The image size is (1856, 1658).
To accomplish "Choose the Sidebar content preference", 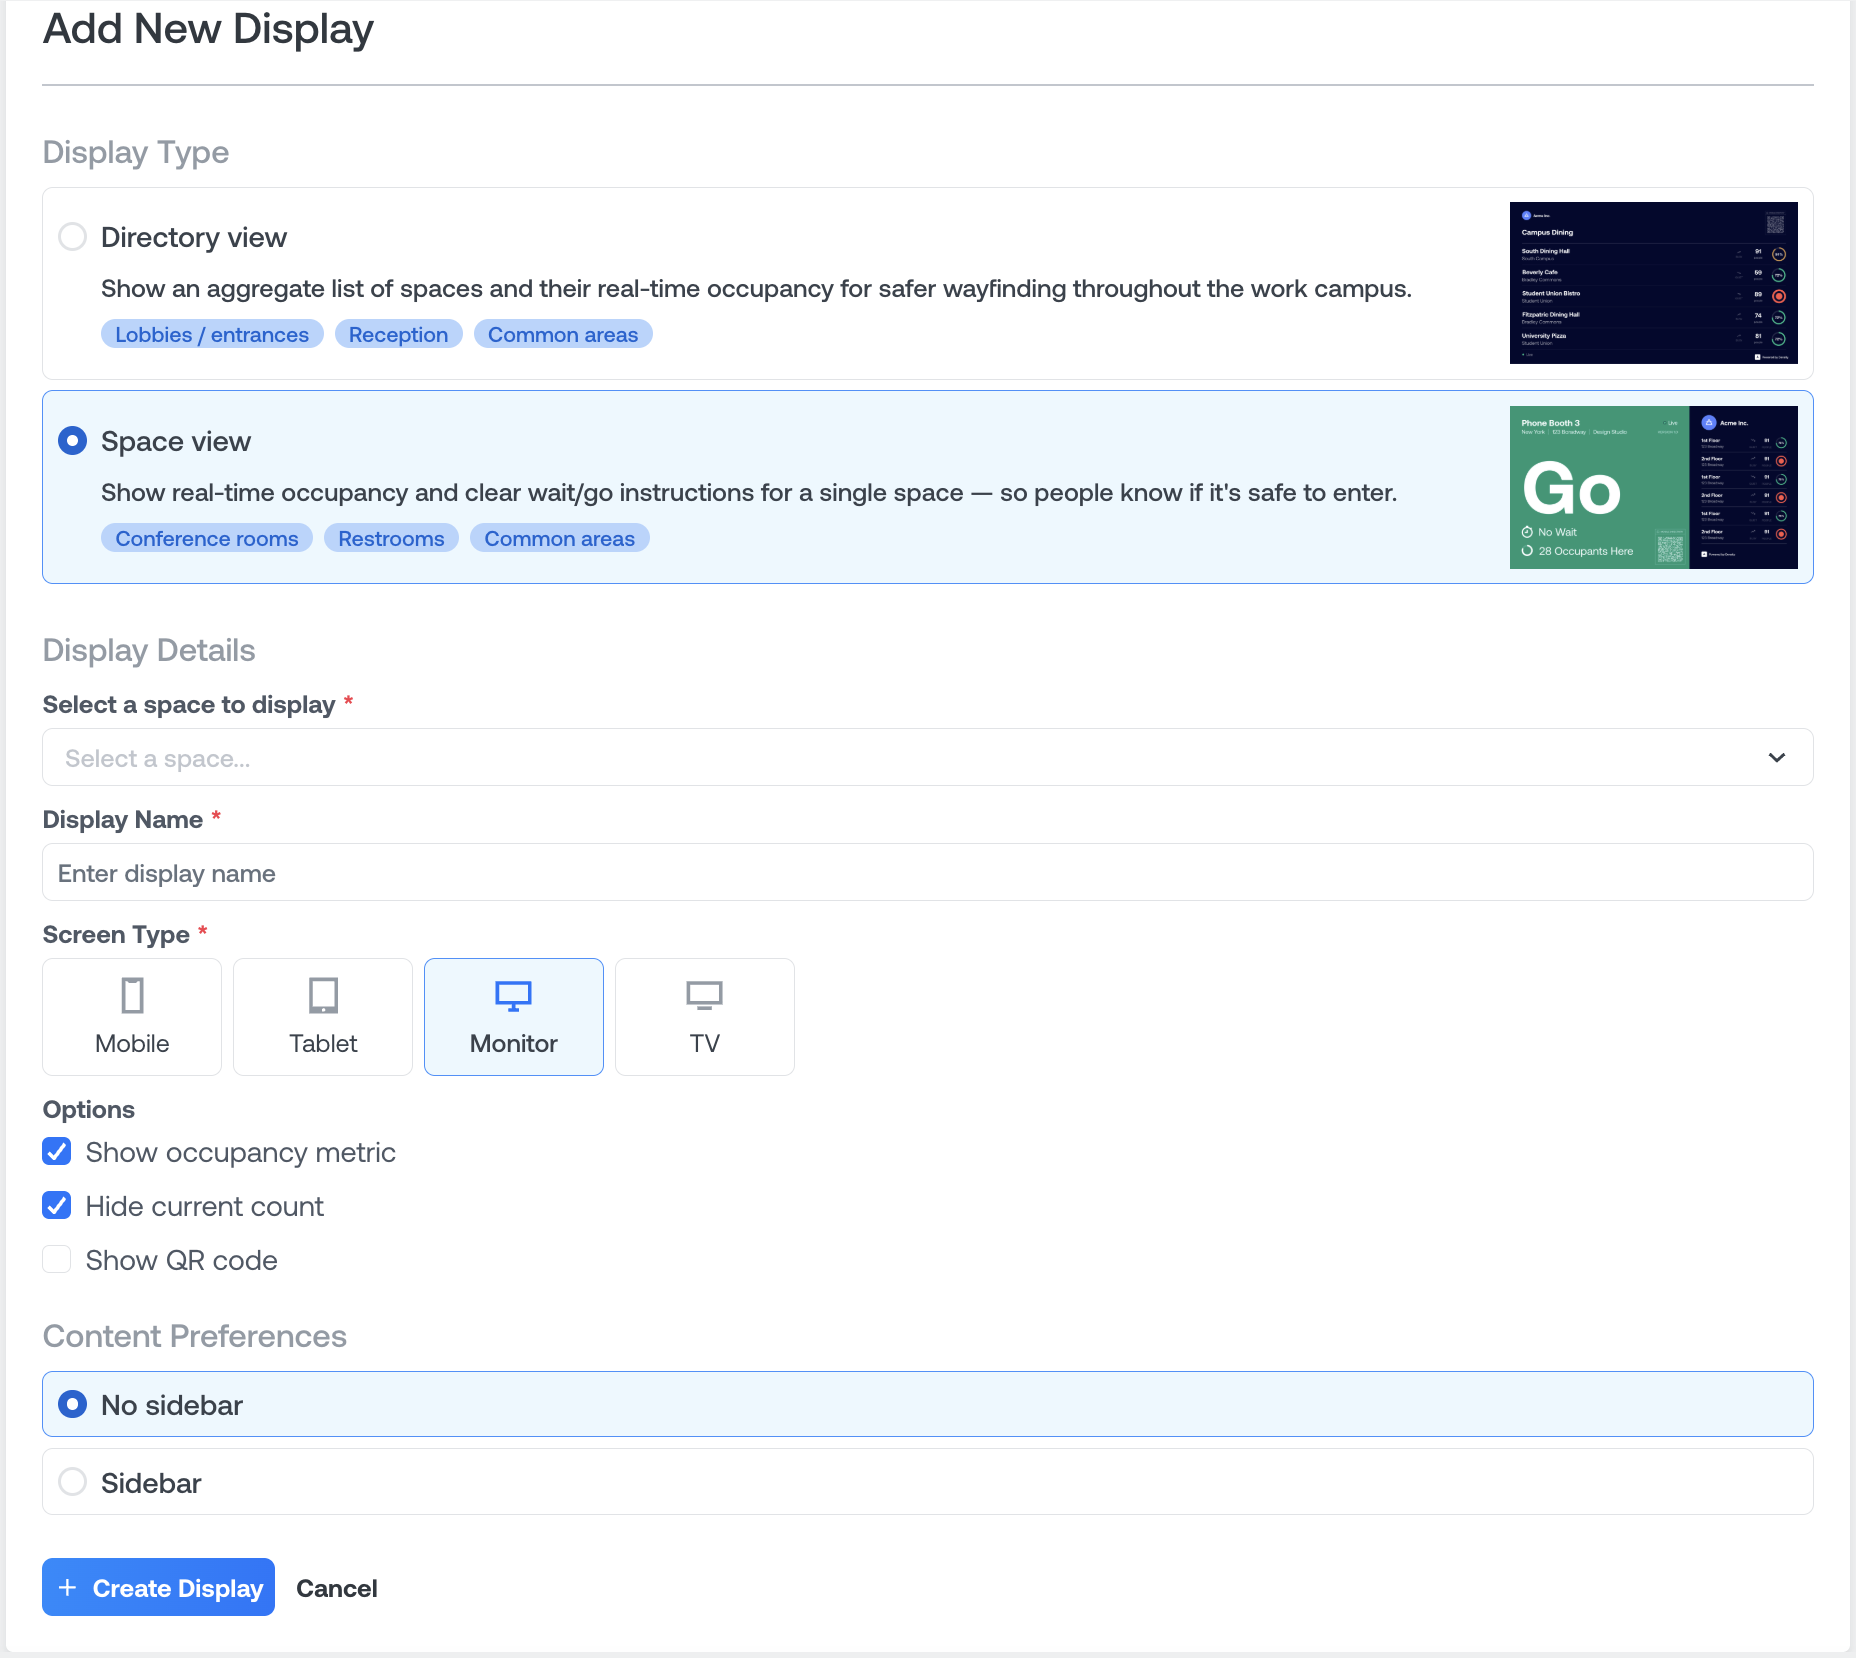I will [x=72, y=1482].
